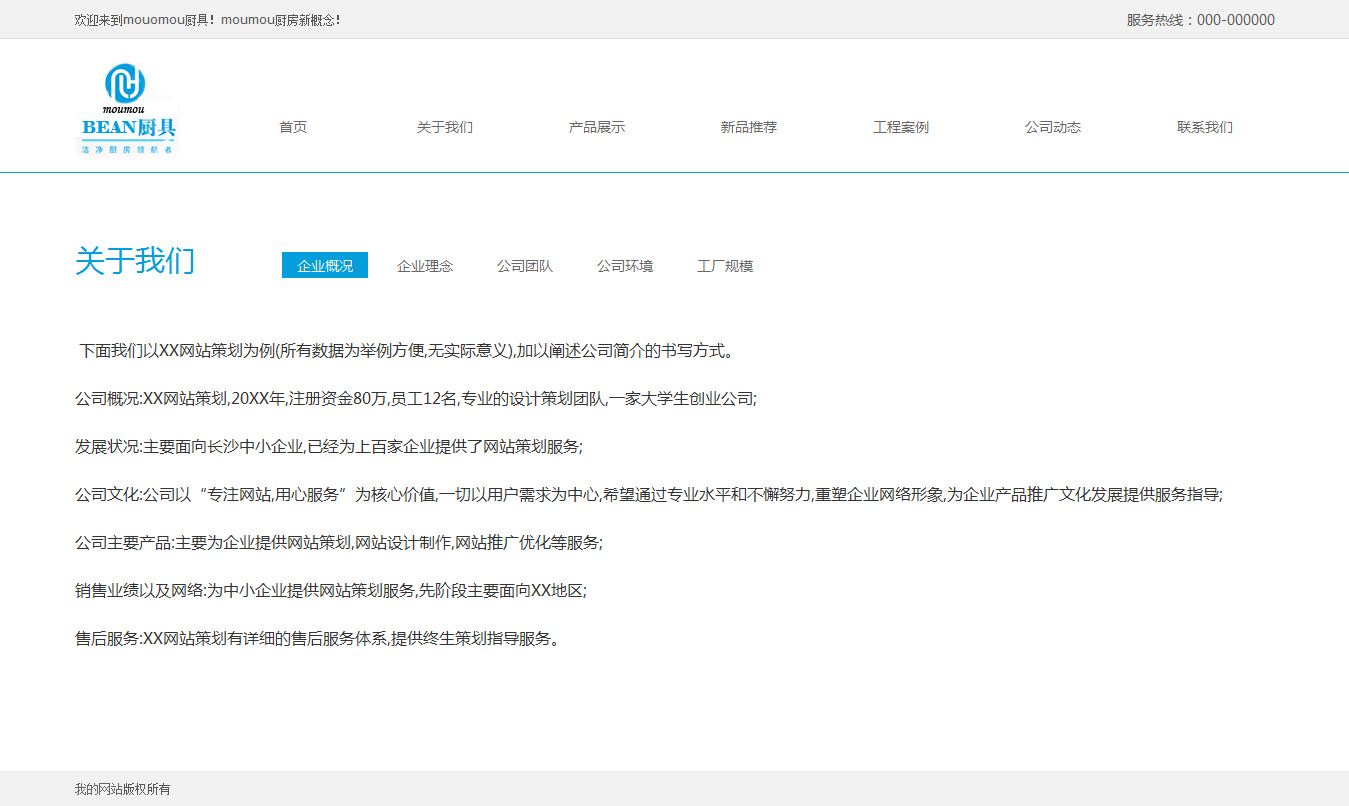Switch to the 工厂规模 tab
Screen dimensions: 1349x806
725,266
